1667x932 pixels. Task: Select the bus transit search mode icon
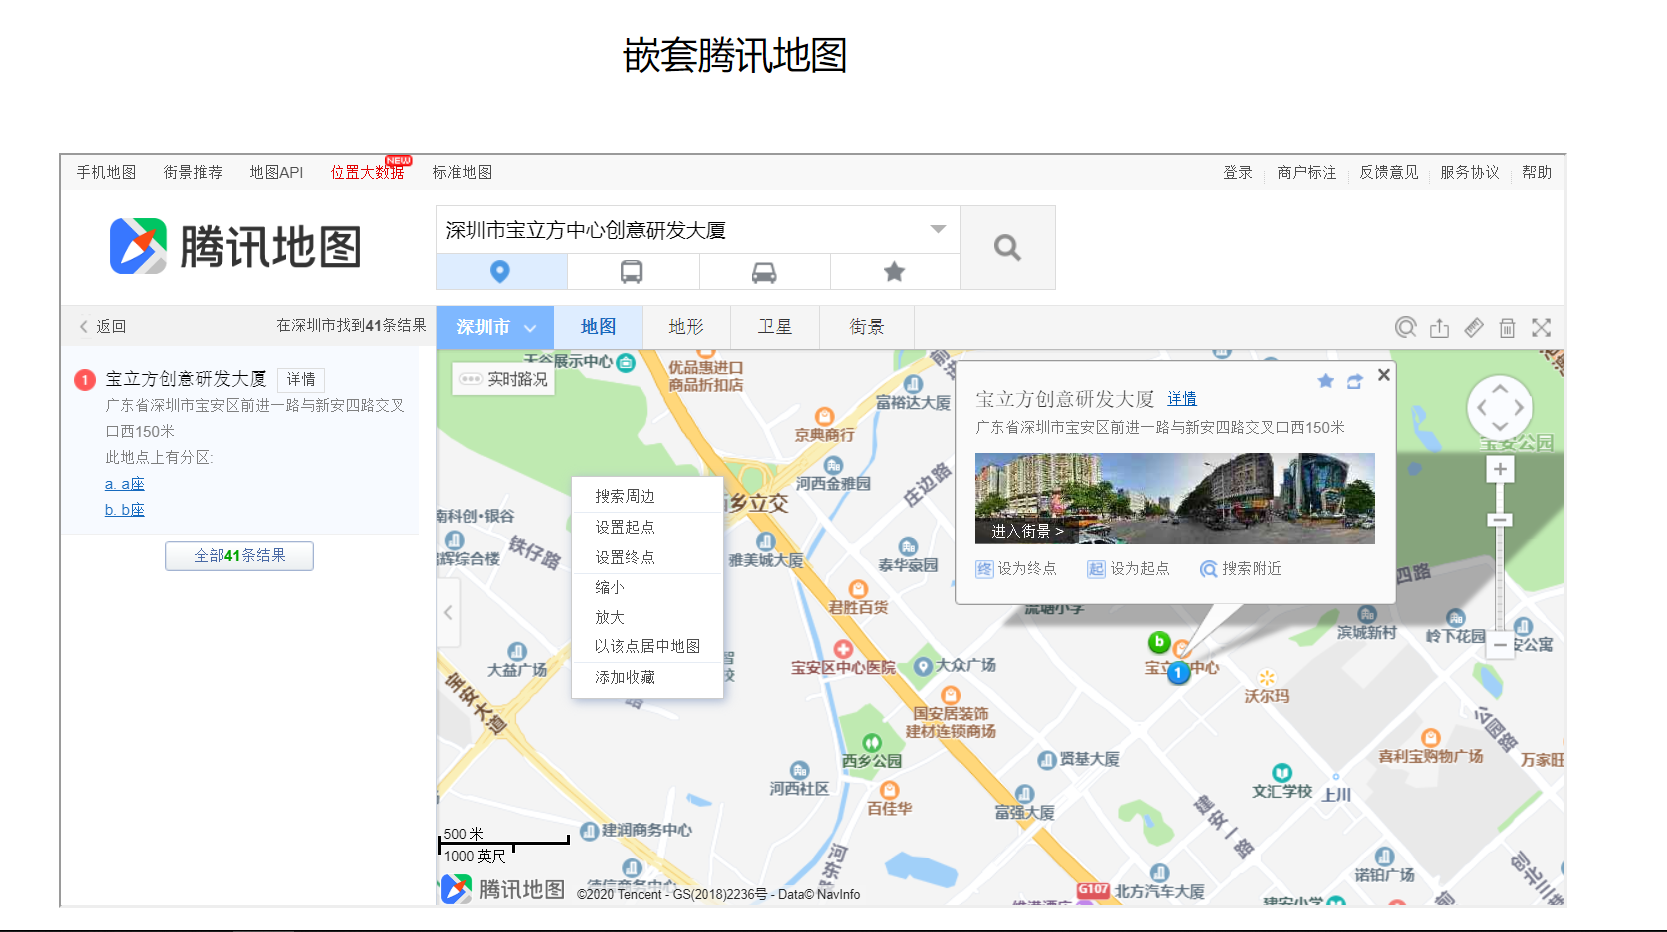click(632, 271)
